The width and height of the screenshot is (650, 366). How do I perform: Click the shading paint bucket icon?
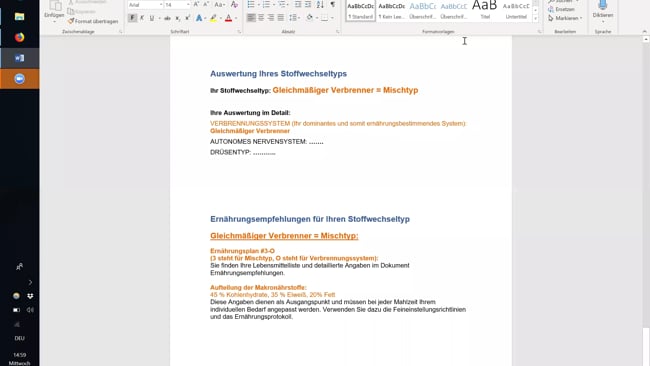(310, 18)
